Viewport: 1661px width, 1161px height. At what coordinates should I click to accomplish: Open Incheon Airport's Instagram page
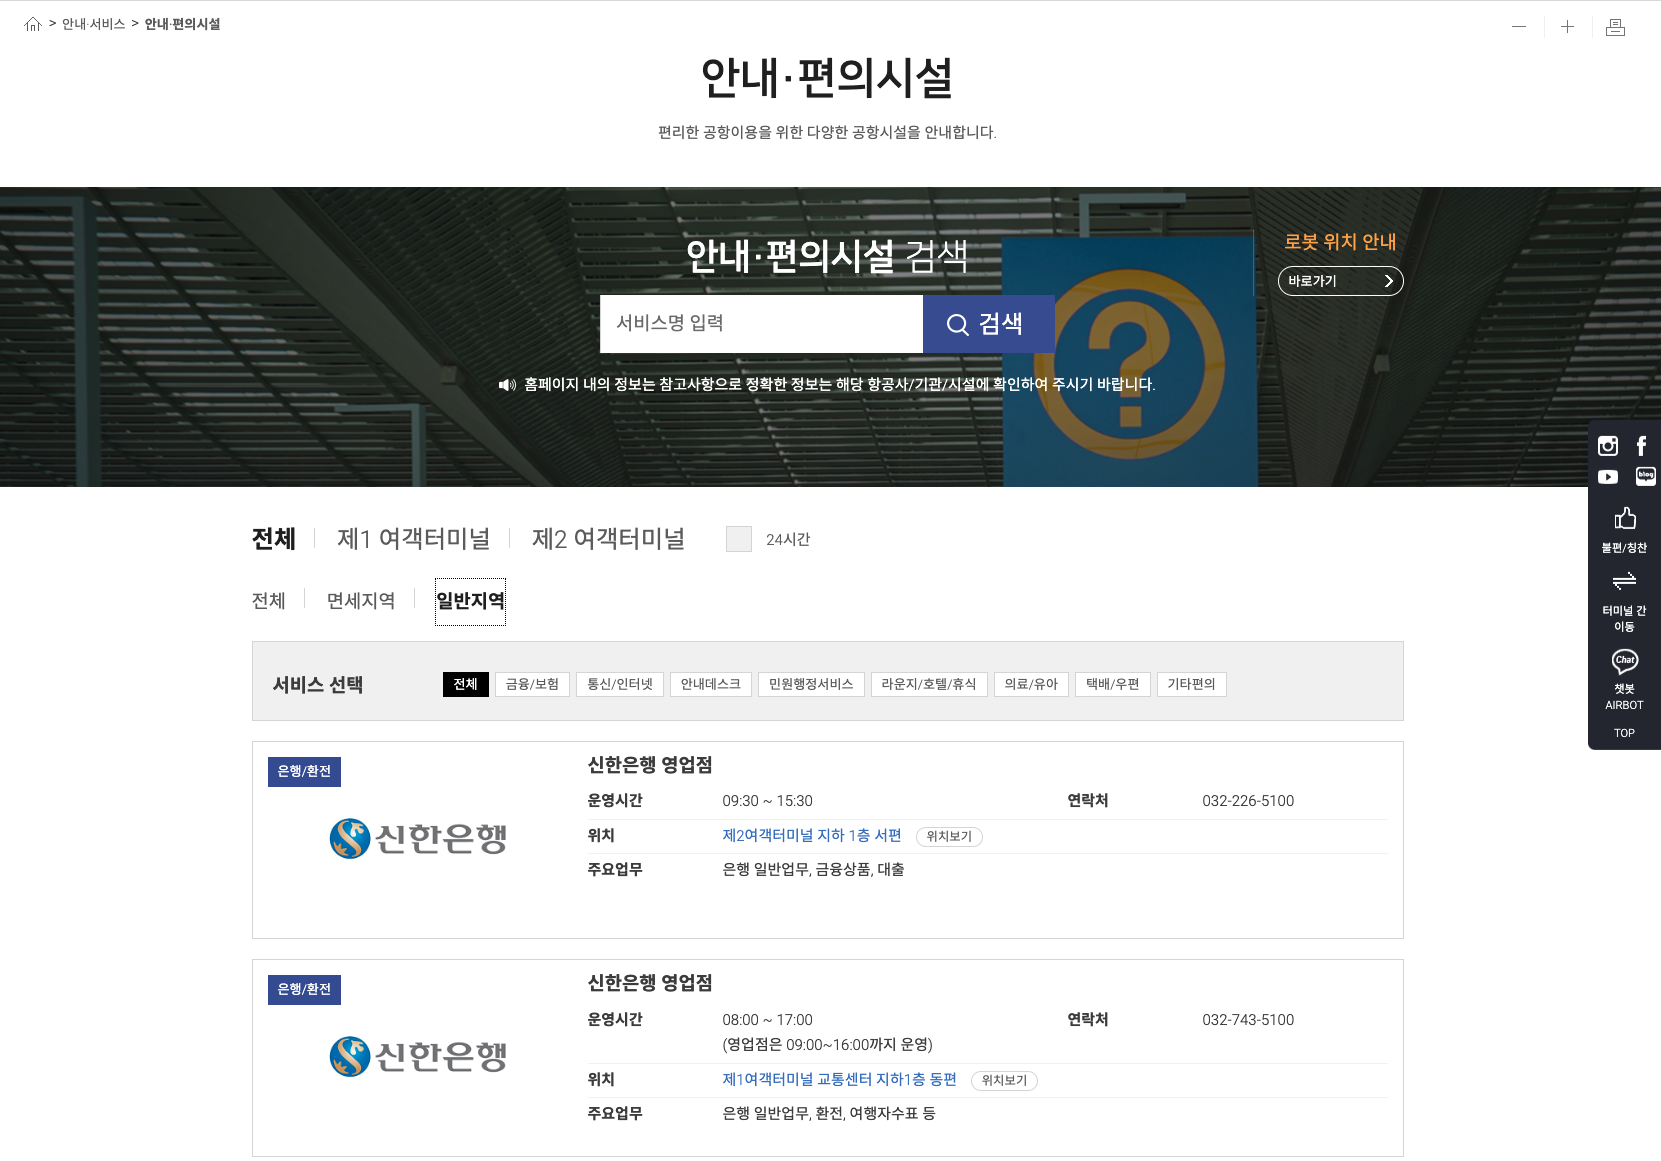click(x=1608, y=446)
